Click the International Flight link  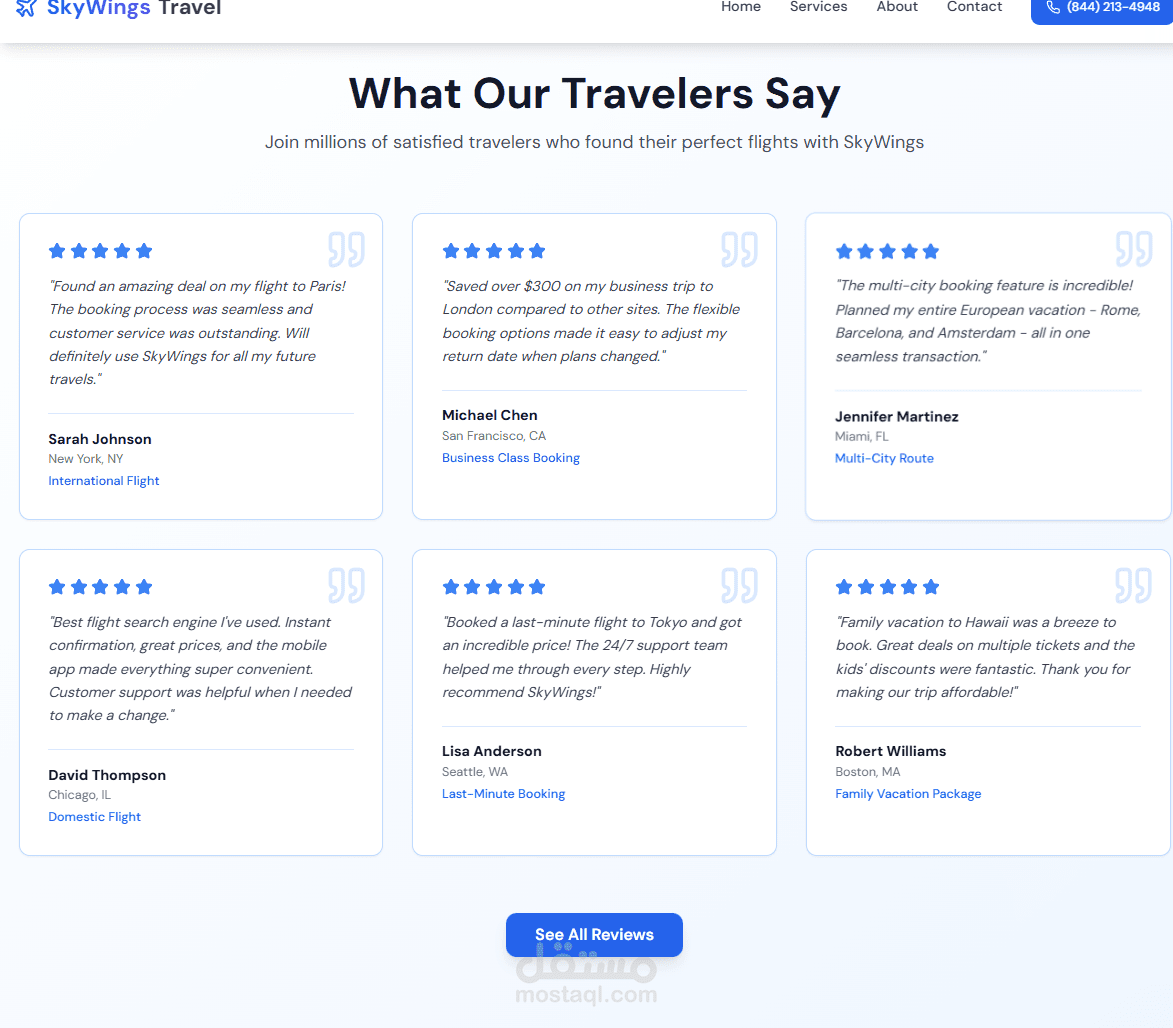click(x=104, y=481)
